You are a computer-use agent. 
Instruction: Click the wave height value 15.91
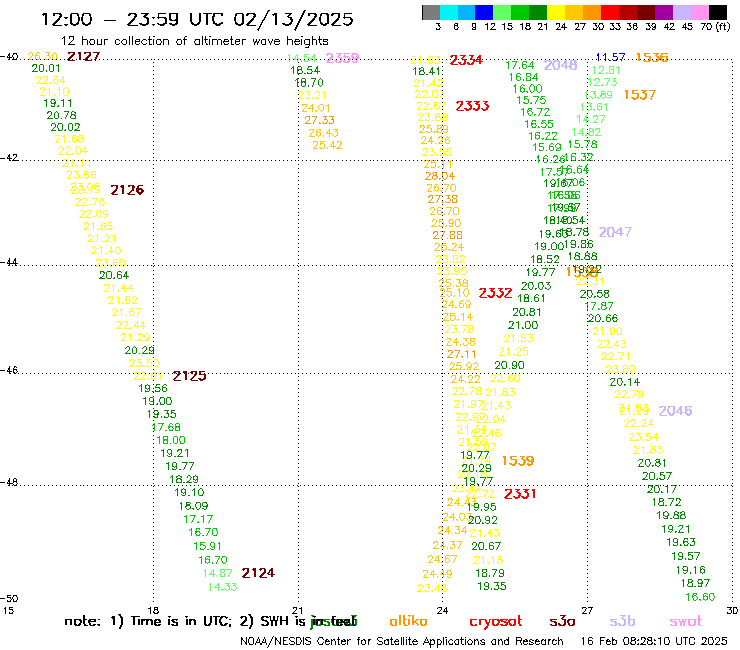tap(207, 546)
